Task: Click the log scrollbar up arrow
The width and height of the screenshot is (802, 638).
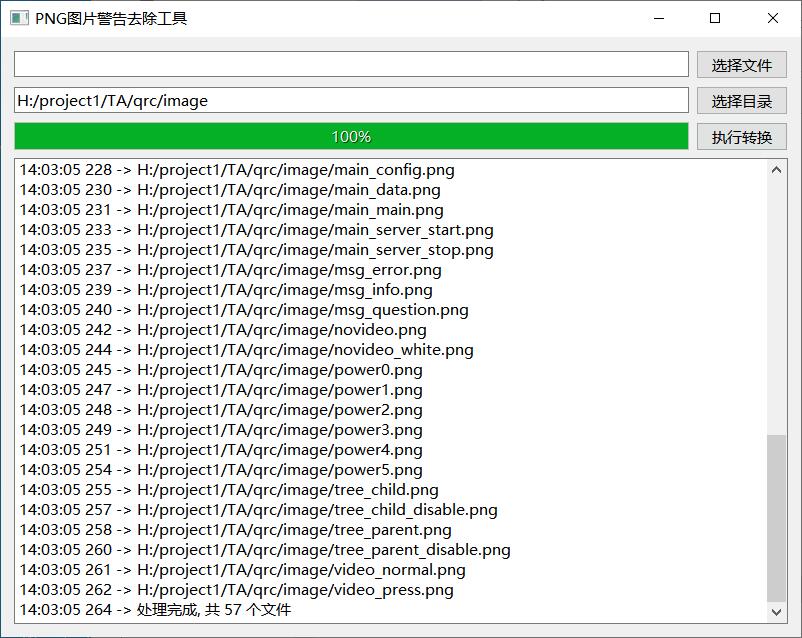Action: coord(776,170)
